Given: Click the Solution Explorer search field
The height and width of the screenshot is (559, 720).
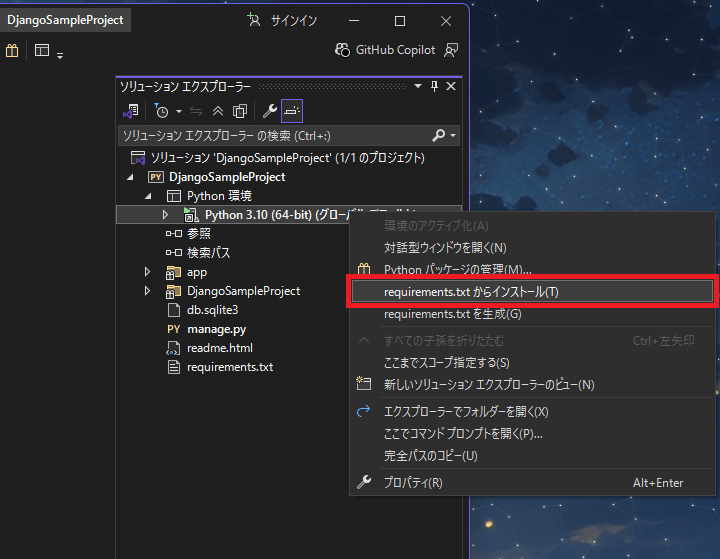Looking at the screenshot, I should (x=275, y=135).
